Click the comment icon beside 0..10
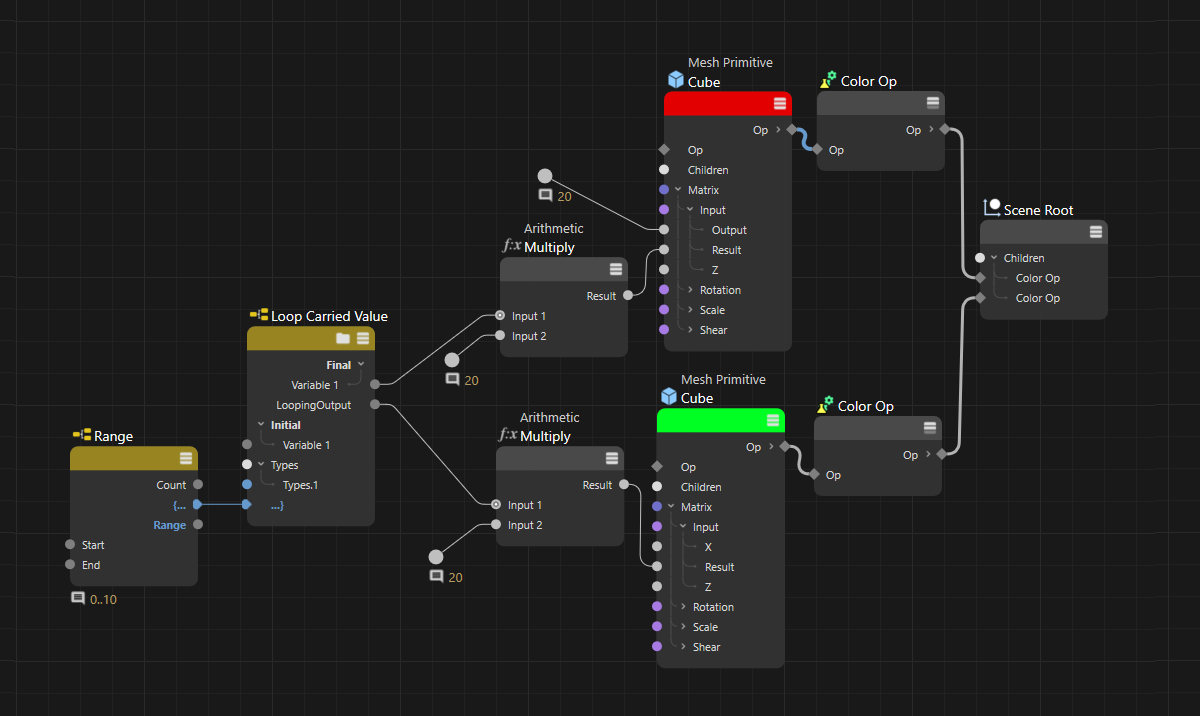The image size is (1200, 716). click(x=78, y=598)
